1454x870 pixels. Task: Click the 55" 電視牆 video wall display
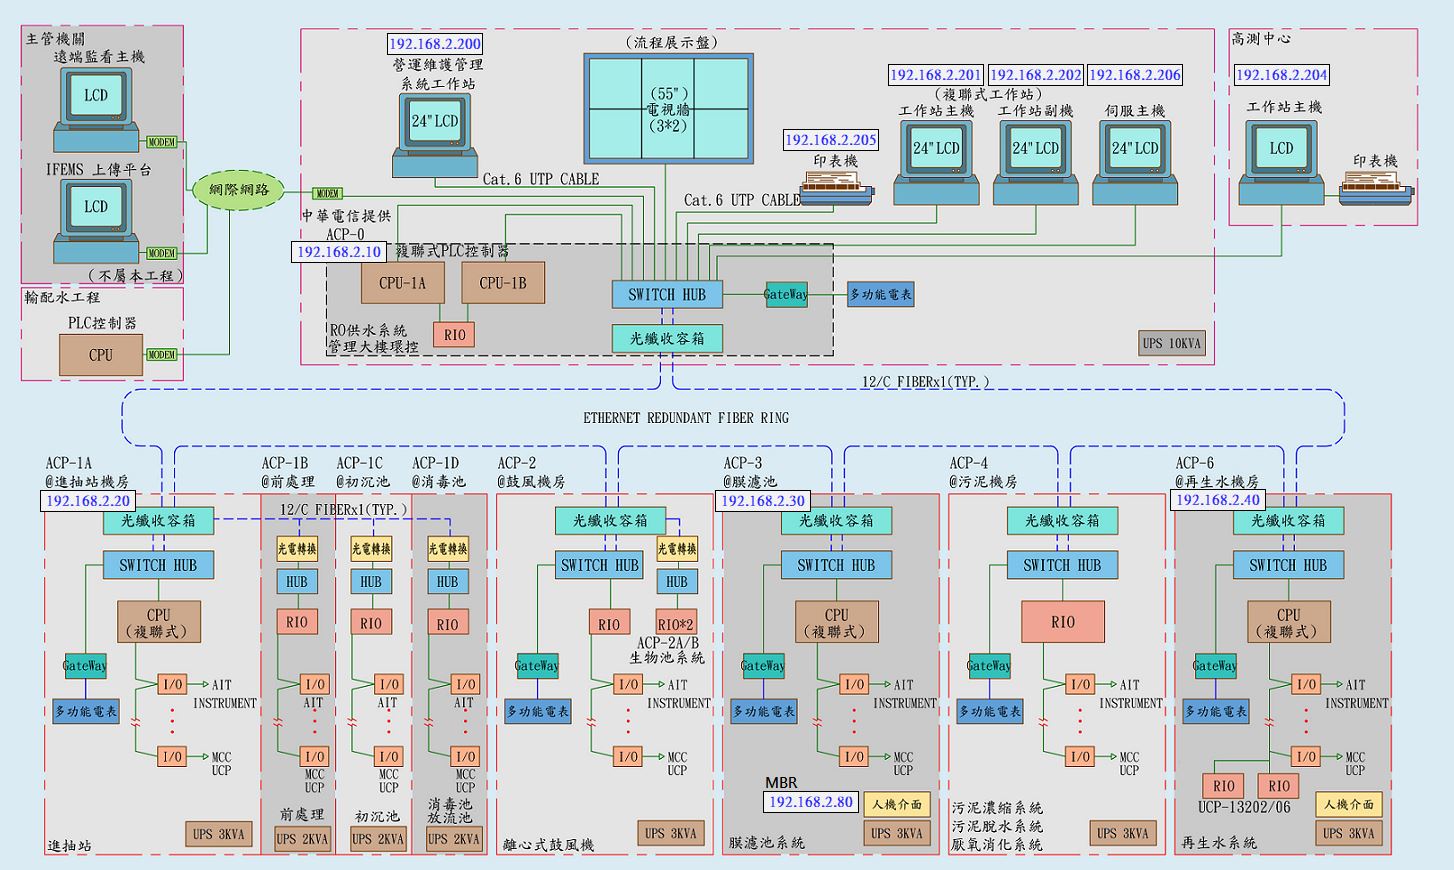click(x=667, y=108)
